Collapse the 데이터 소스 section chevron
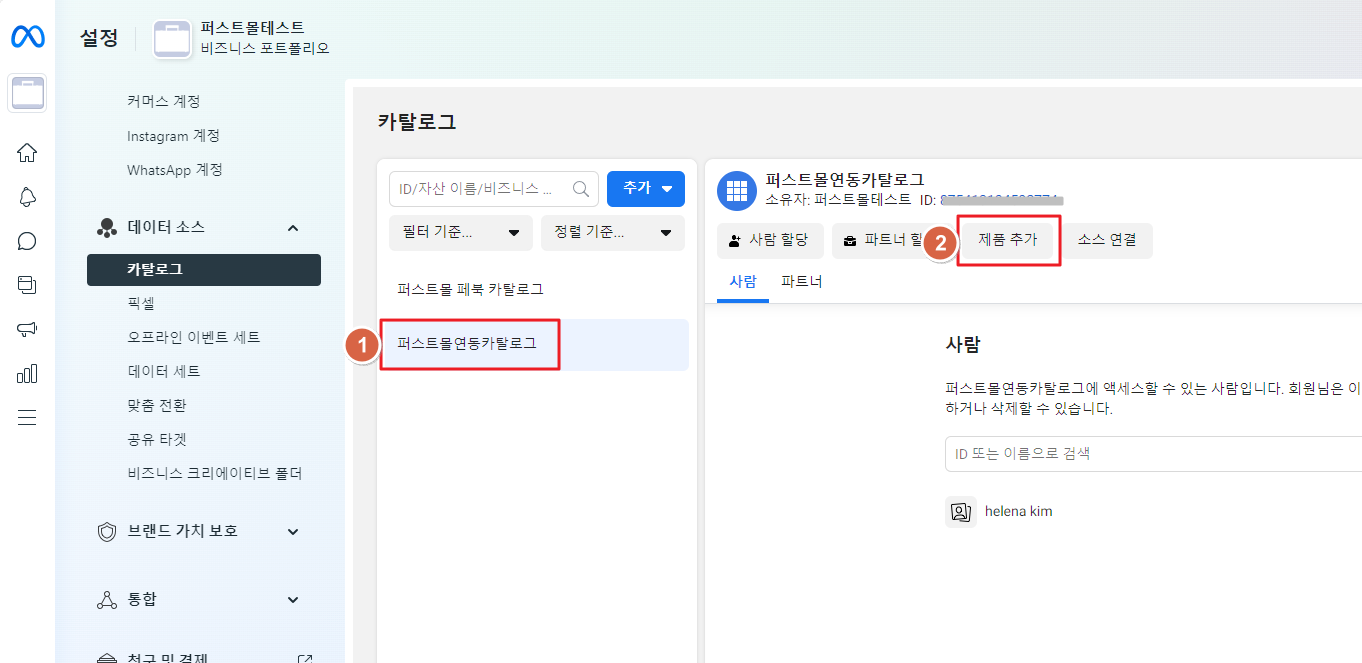 (x=293, y=228)
